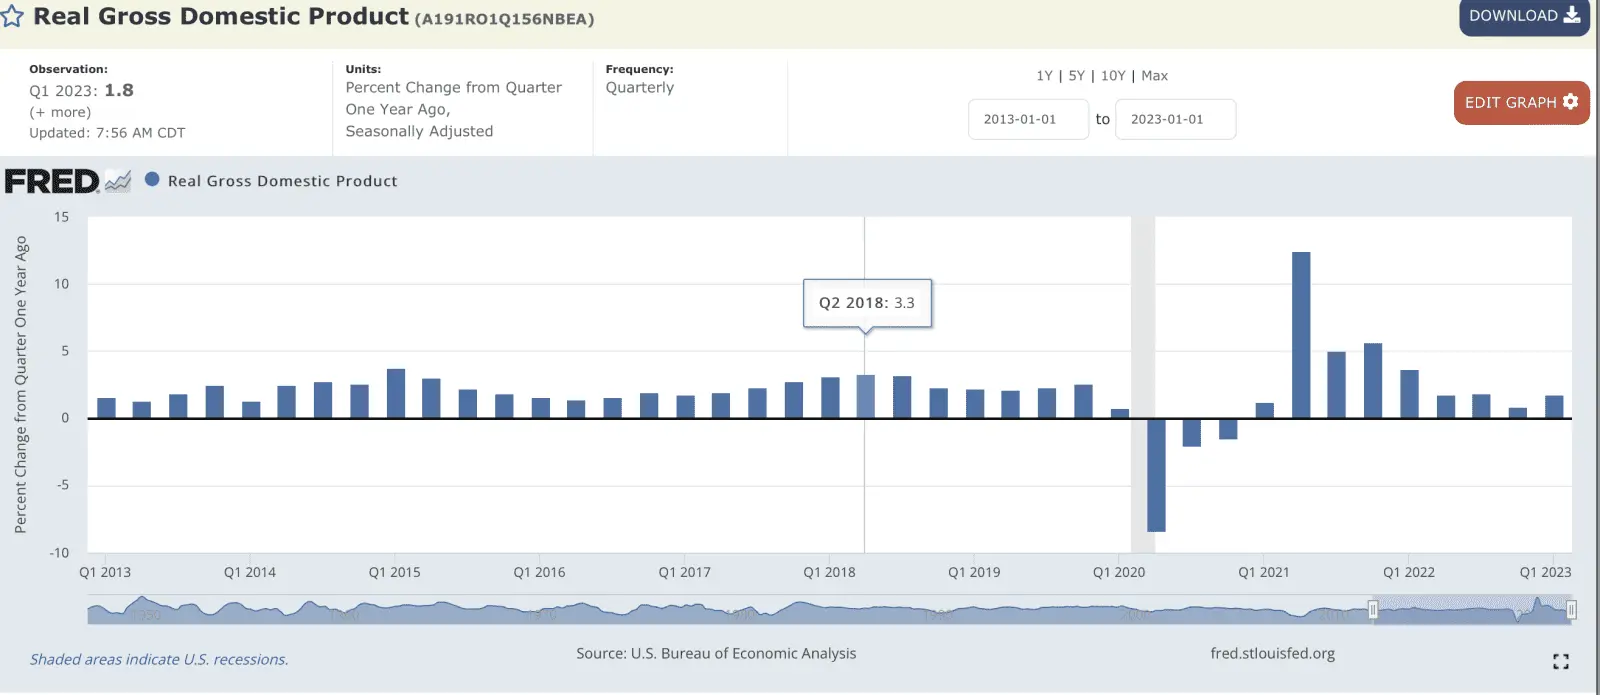Click the blue series legend dot
This screenshot has width=1600, height=695.
coord(152,180)
